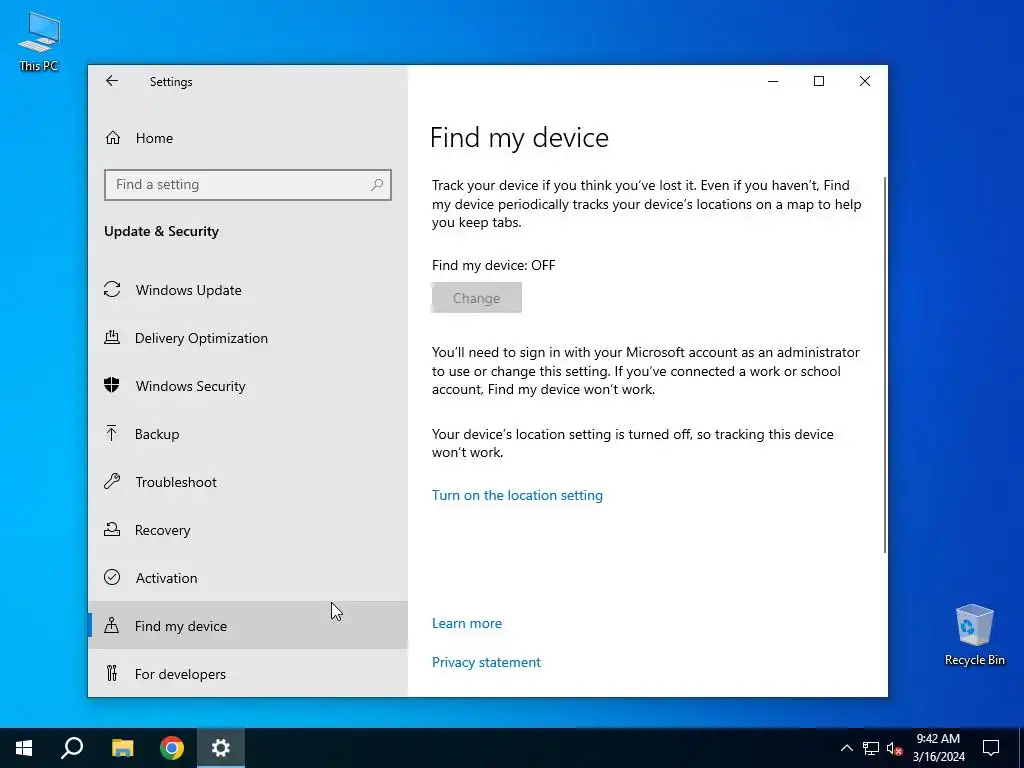Select the Recycle Bin desktop icon
Image resolution: width=1024 pixels, height=768 pixels.
coord(974,635)
